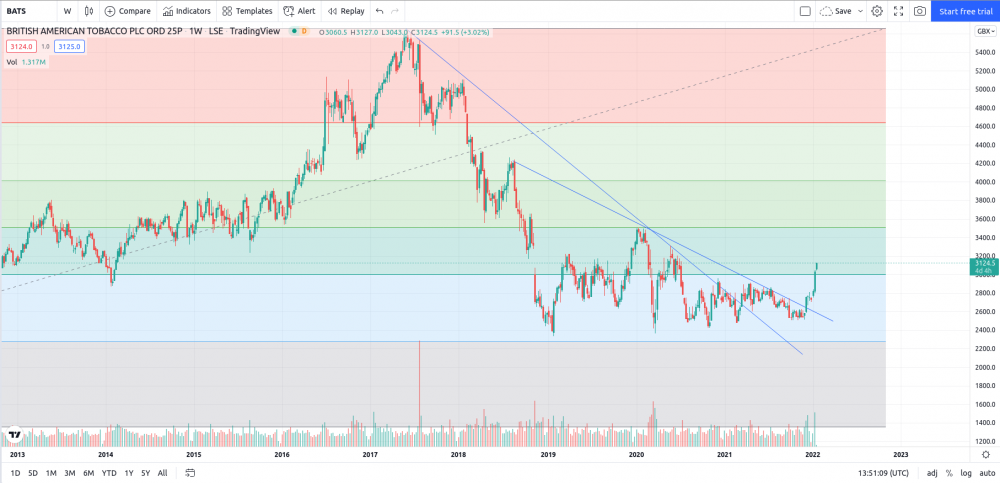Take a chart snapshot with camera icon
This screenshot has width=1000, height=483.
[x=919, y=11]
